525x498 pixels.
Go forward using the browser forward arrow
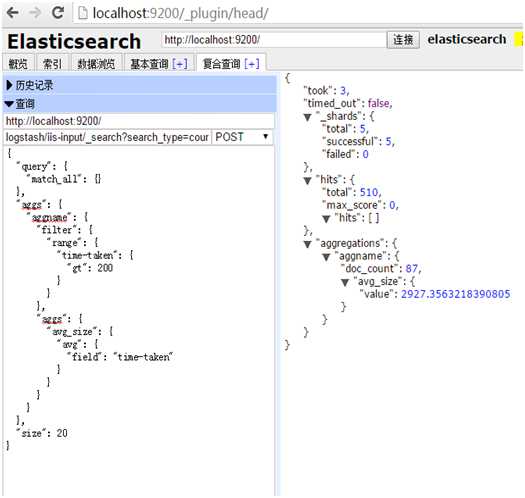pos(35,13)
